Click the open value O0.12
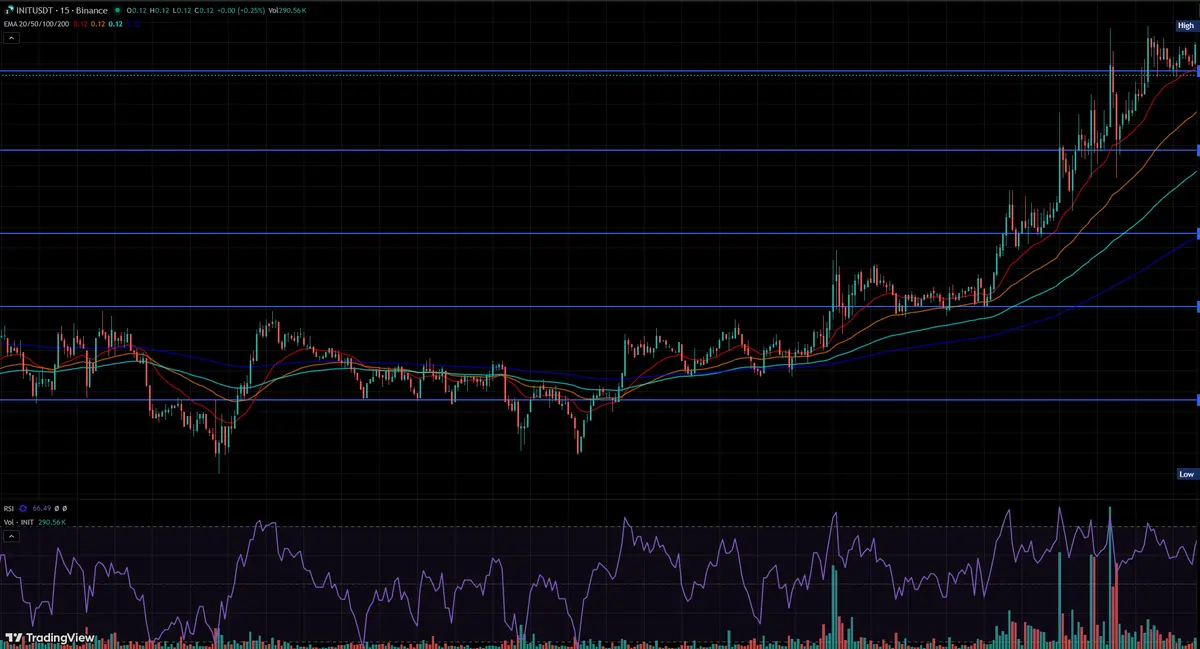 click(137, 11)
